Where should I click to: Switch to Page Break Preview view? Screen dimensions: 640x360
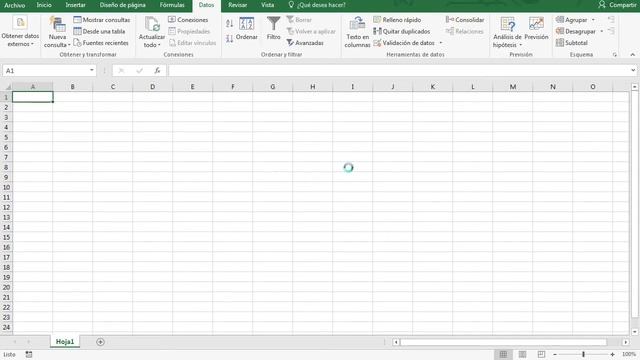click(541, 354)
